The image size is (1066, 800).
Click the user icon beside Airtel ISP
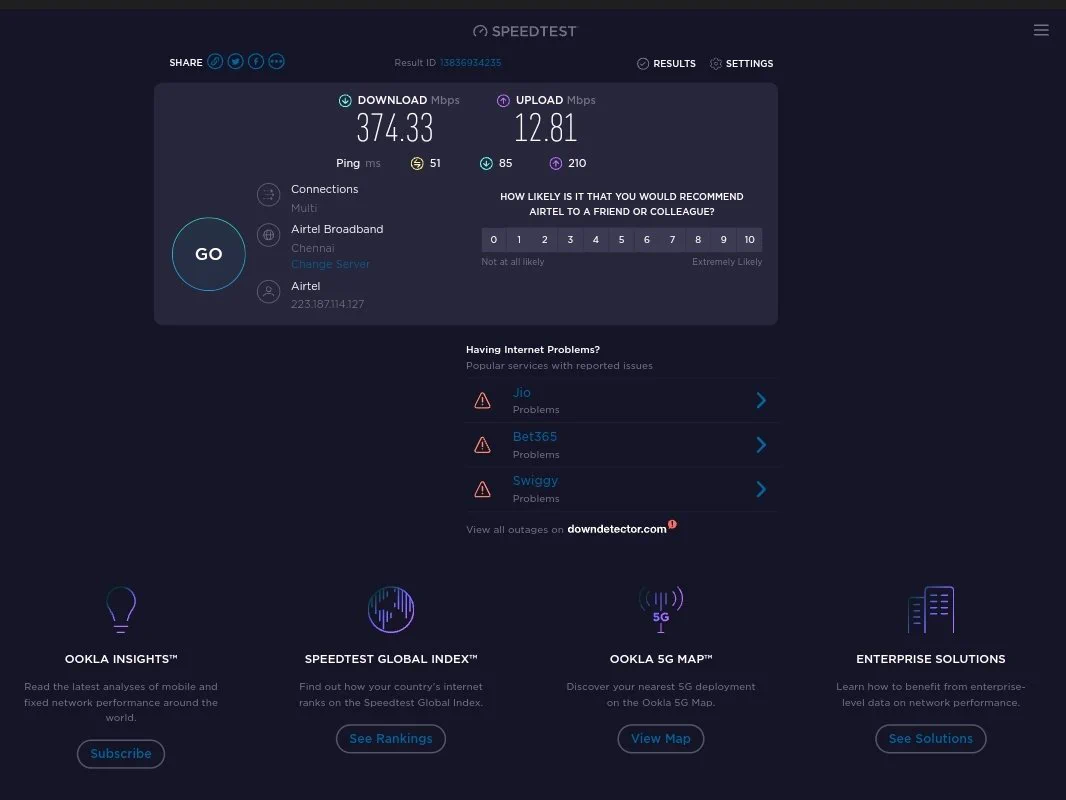pos(269,292)
